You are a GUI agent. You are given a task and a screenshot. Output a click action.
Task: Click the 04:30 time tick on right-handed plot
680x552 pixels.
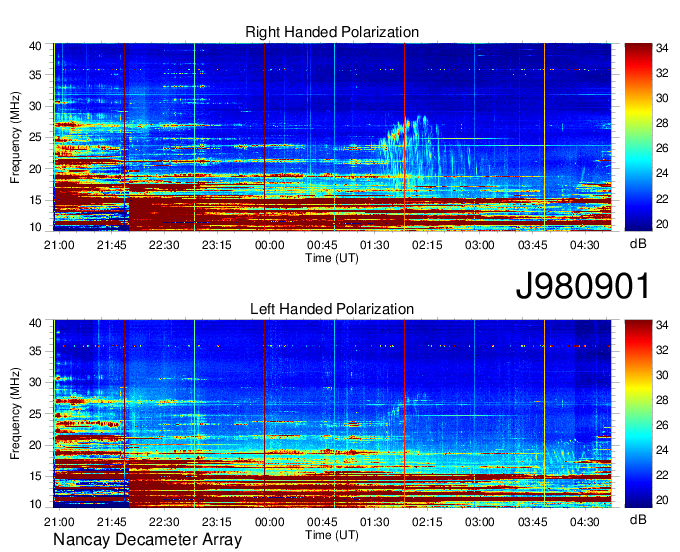[585, 245]
